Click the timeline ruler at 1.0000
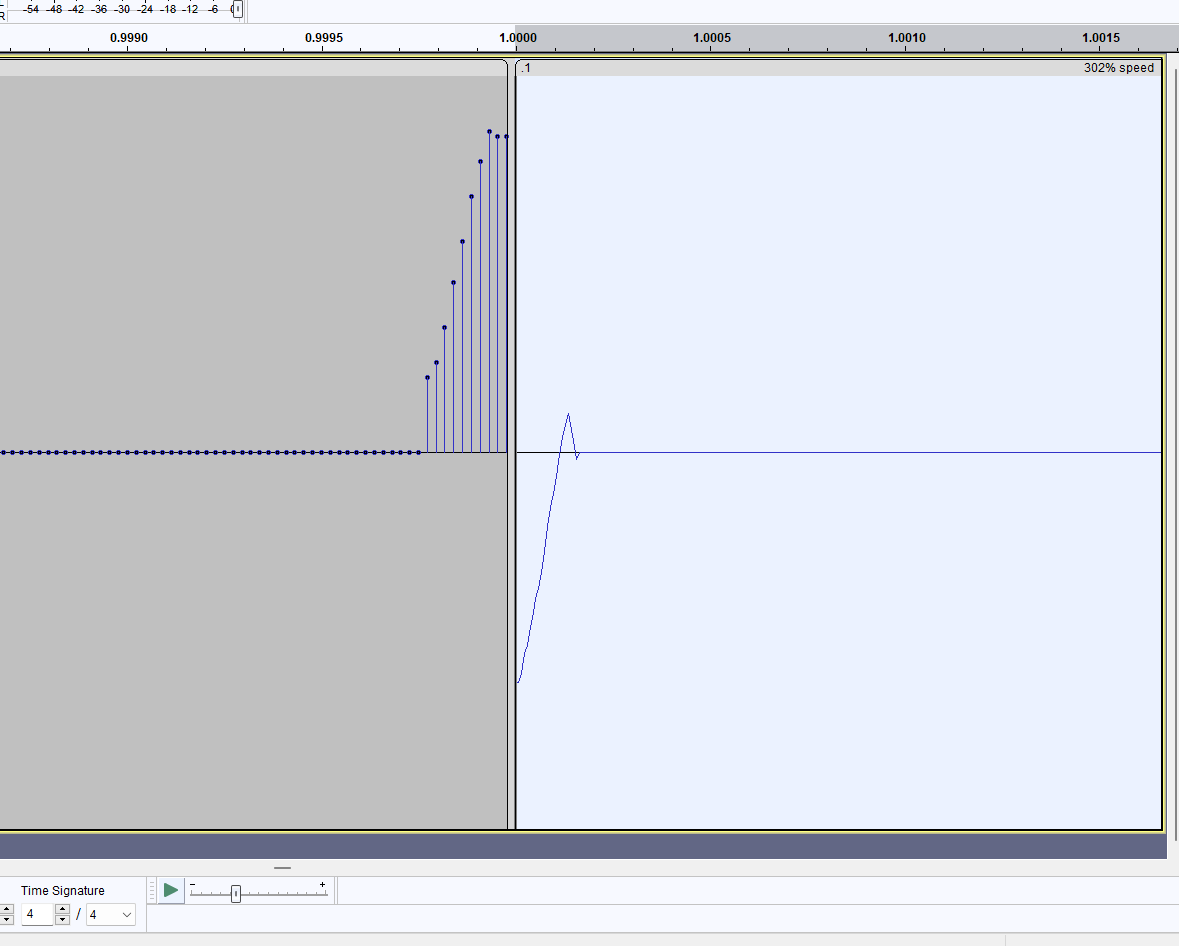Image resolution: width=1179 pixels, height=946 pixels. (516, 40)
